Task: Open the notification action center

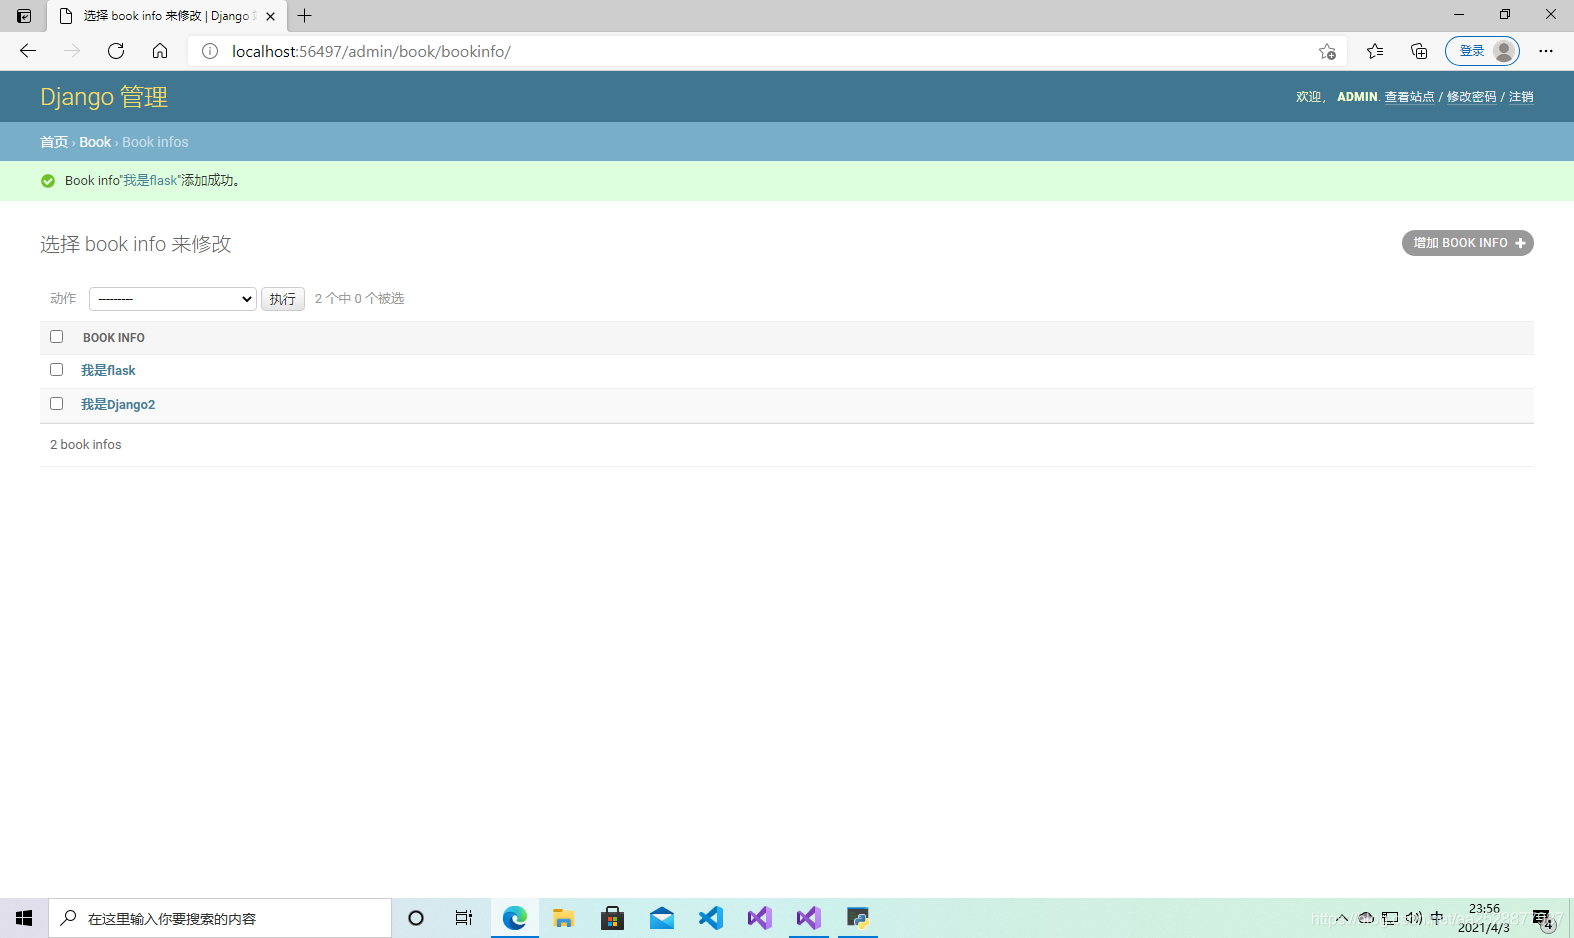Action: [x=1543, y=918]
